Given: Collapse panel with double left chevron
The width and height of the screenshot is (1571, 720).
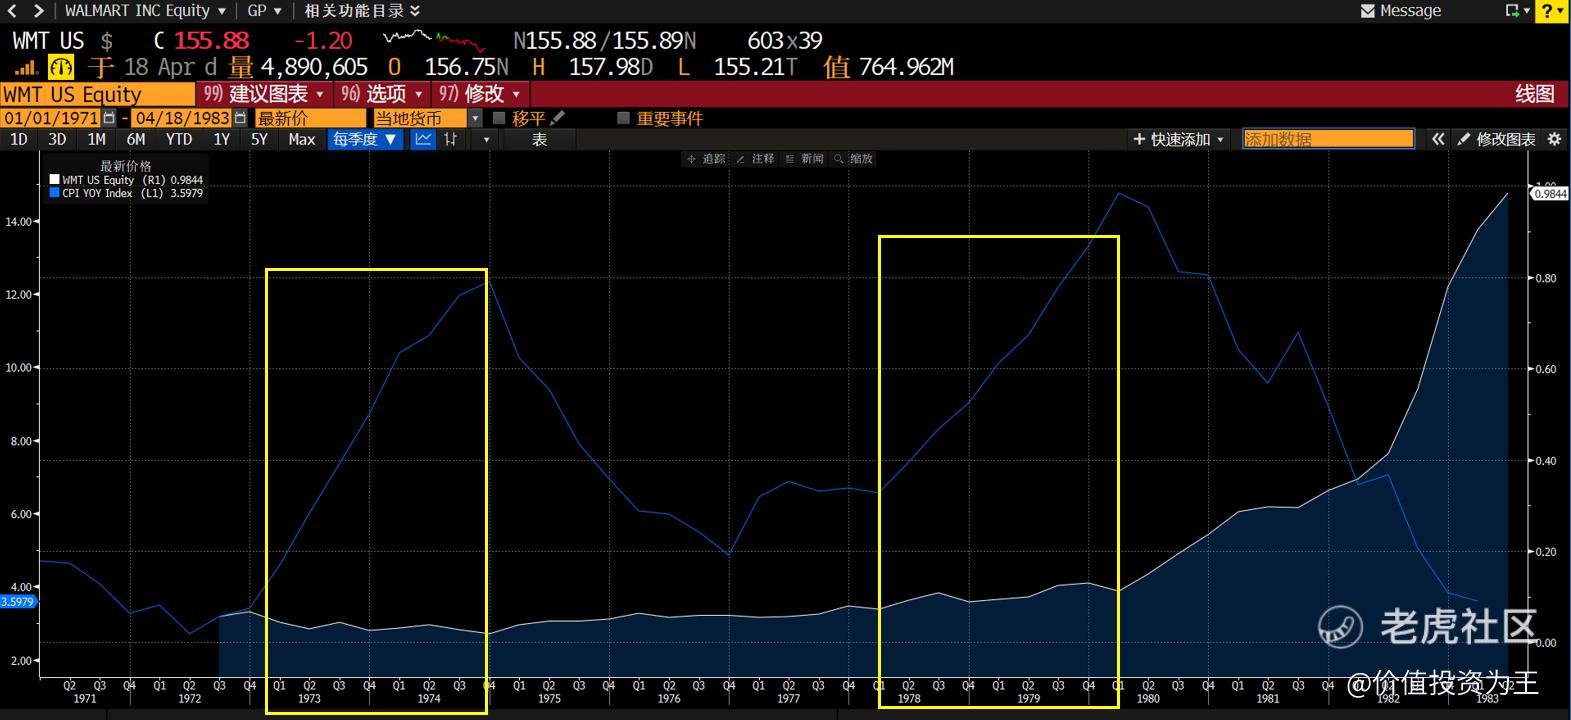Looking at the screenshot, I should click(x=1438, y=139).
